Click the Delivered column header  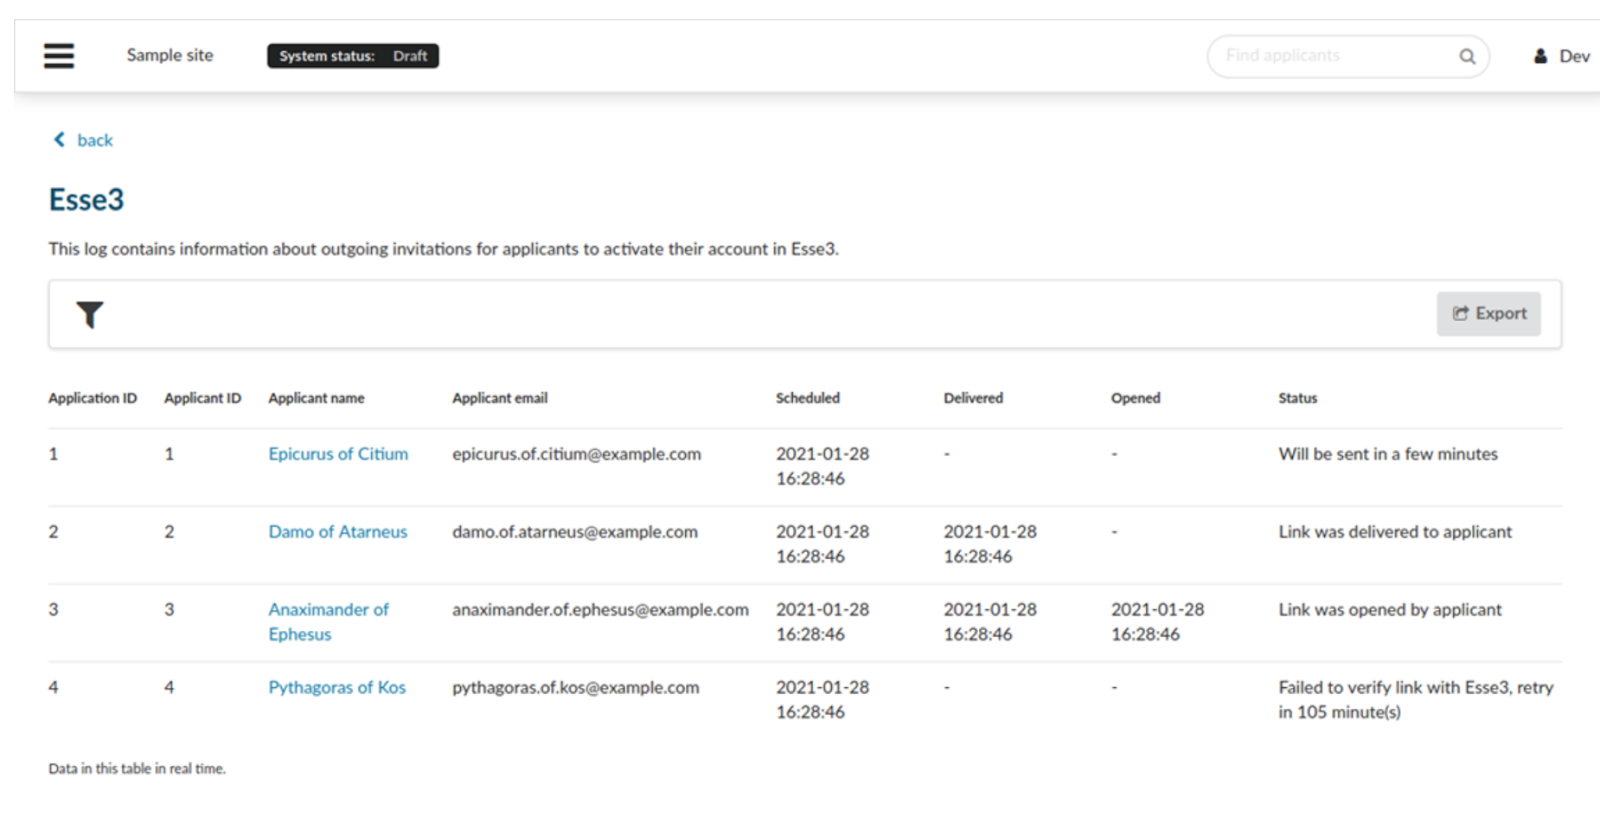tap(973, 398)
